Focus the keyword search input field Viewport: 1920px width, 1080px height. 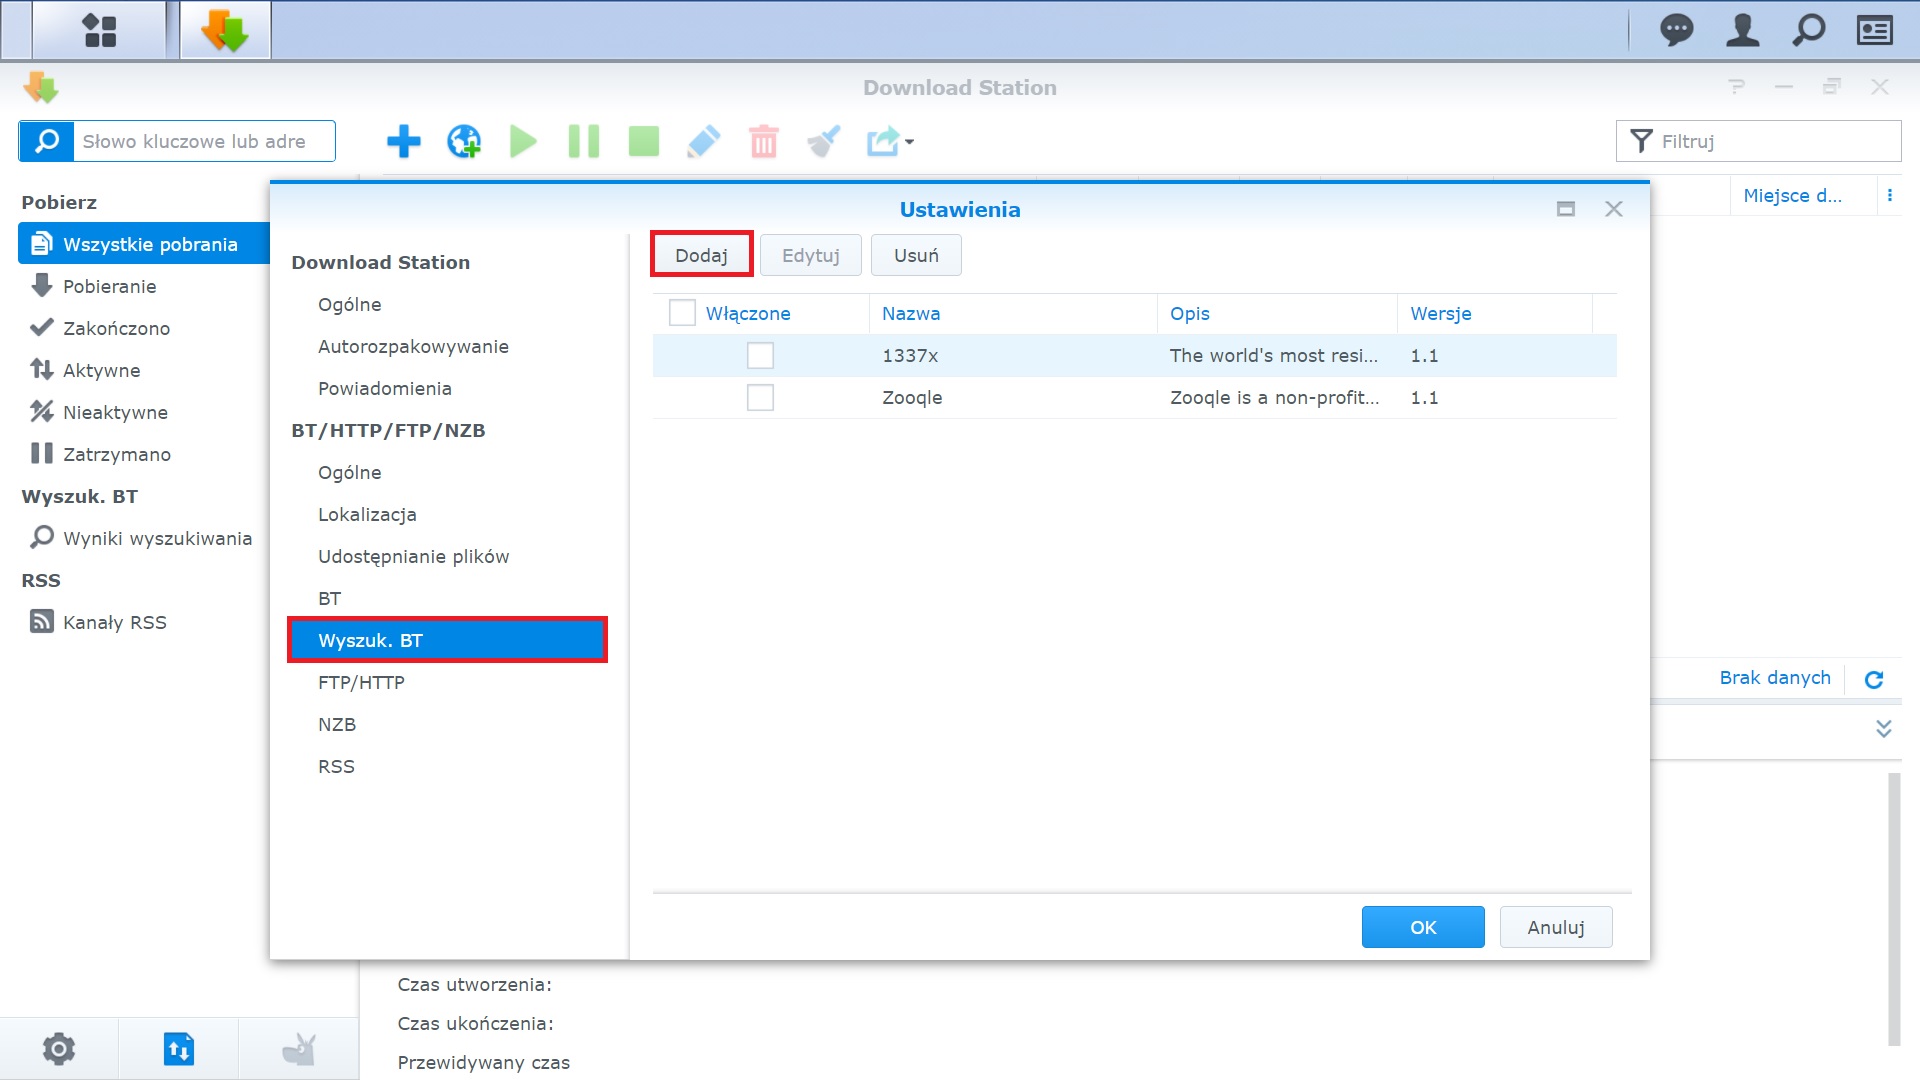pos(204,141)
